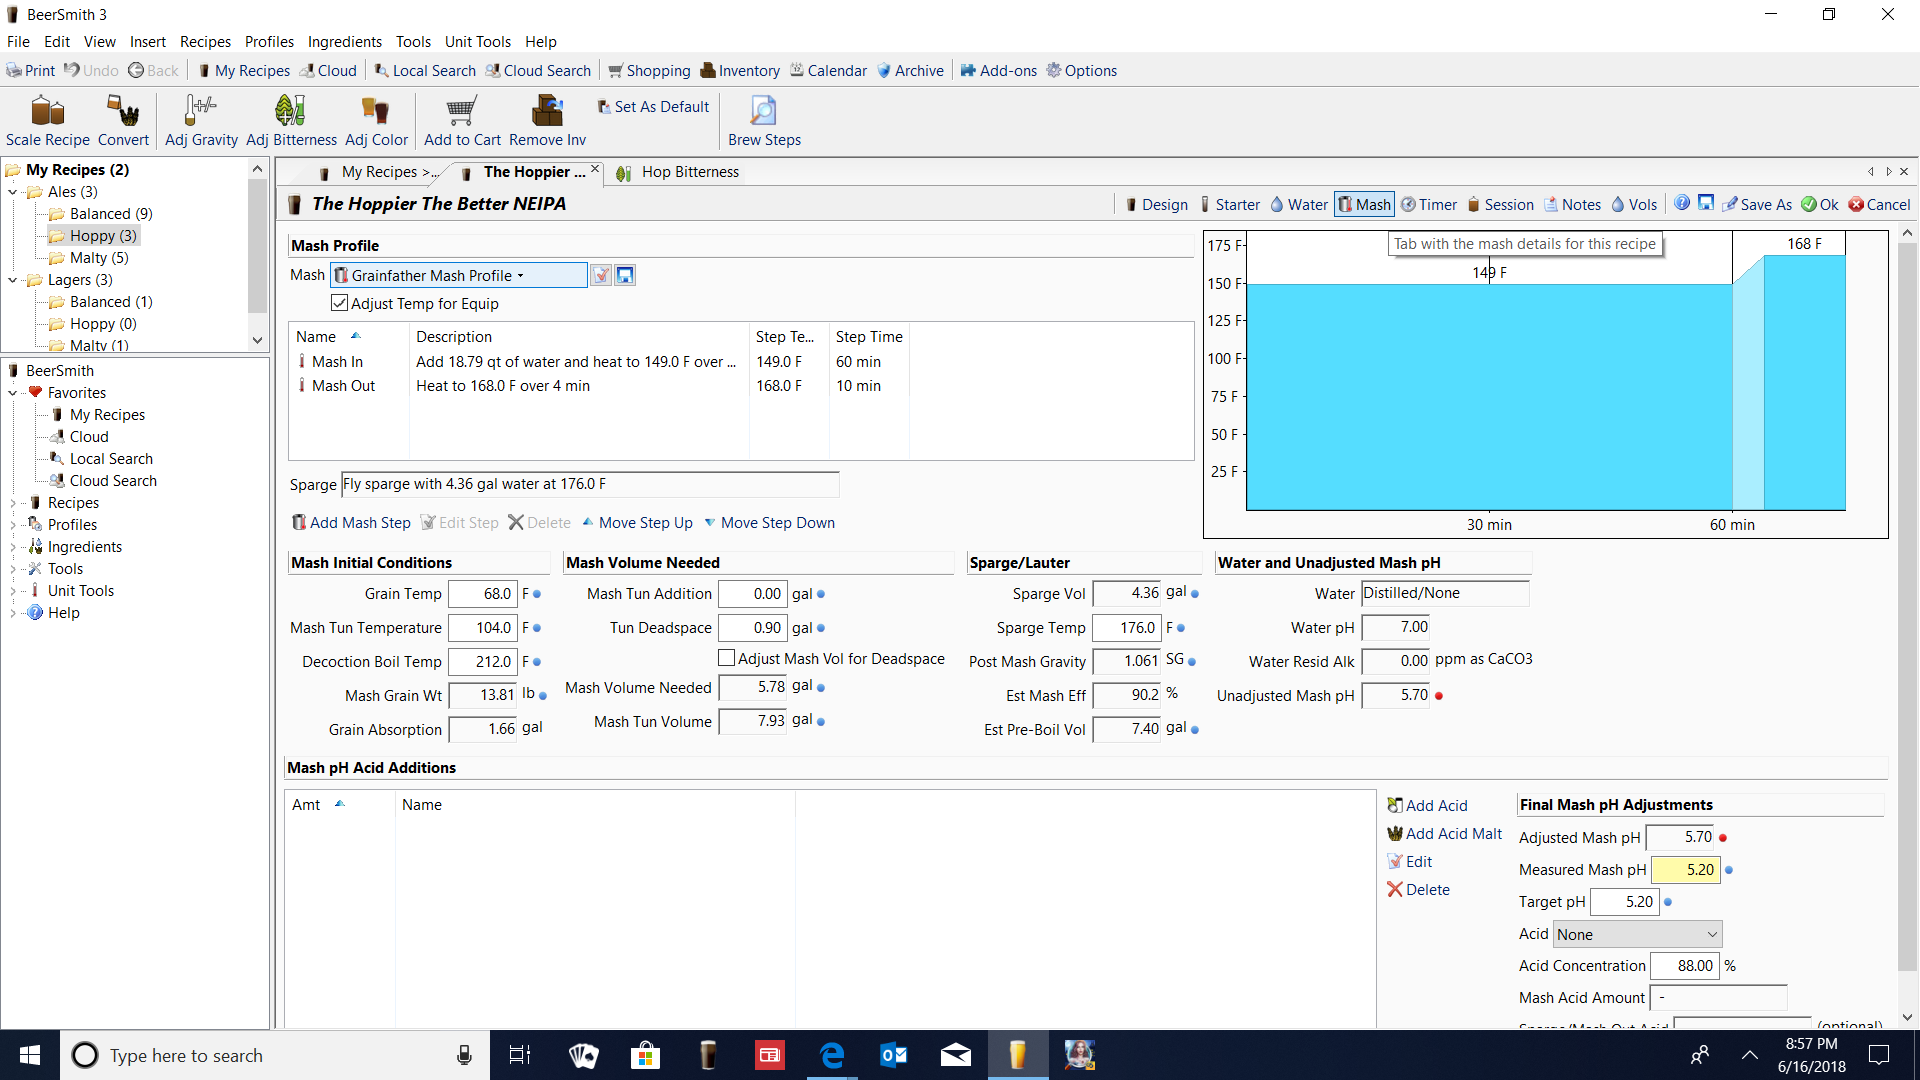The width and height of the screenshot is (1920, 1080).
Task: Click the Measured Mash pH field
Action: (x=1685, y=870)
